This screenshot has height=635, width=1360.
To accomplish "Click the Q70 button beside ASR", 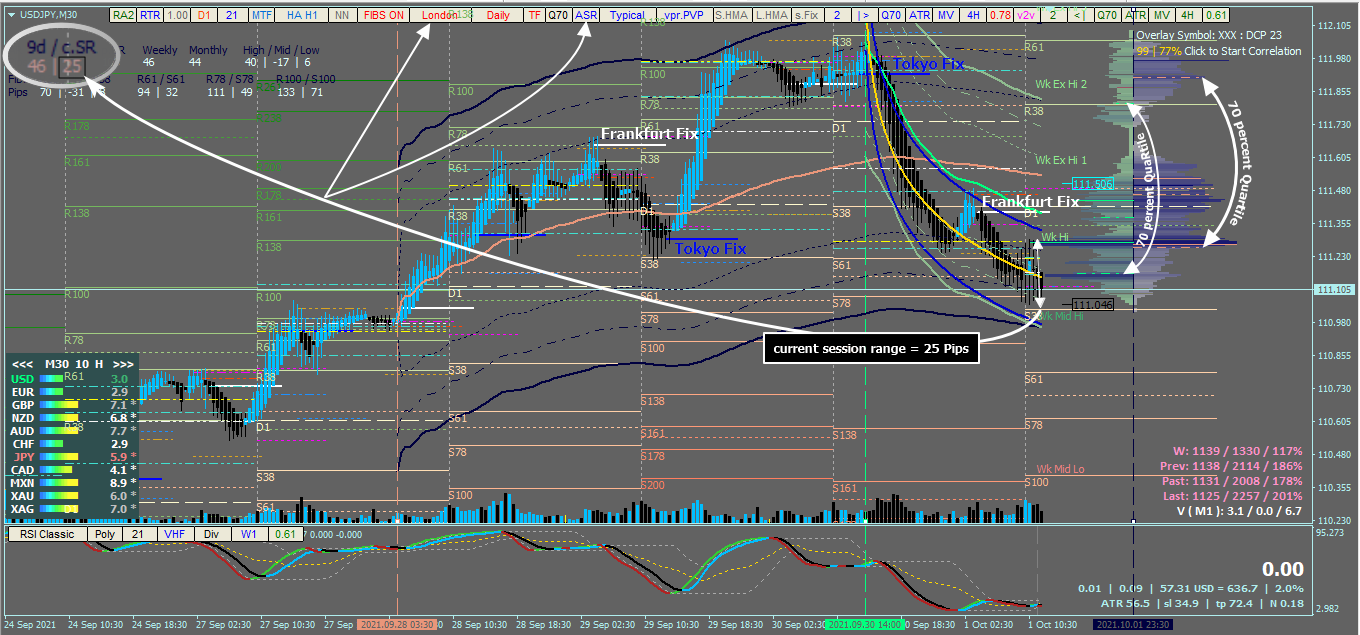I will click(x=559, y=15).
